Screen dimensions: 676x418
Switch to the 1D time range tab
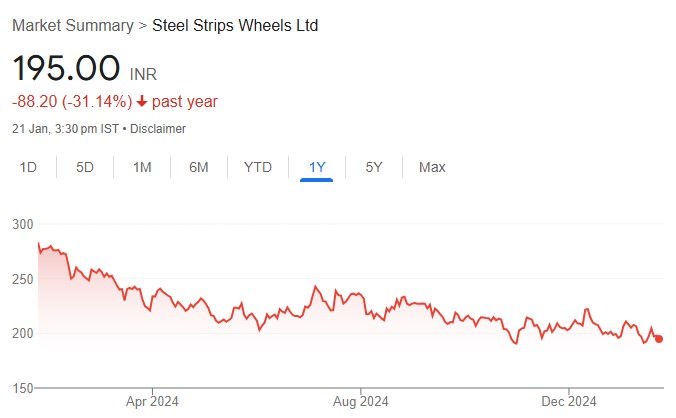(x=28, y=167)
